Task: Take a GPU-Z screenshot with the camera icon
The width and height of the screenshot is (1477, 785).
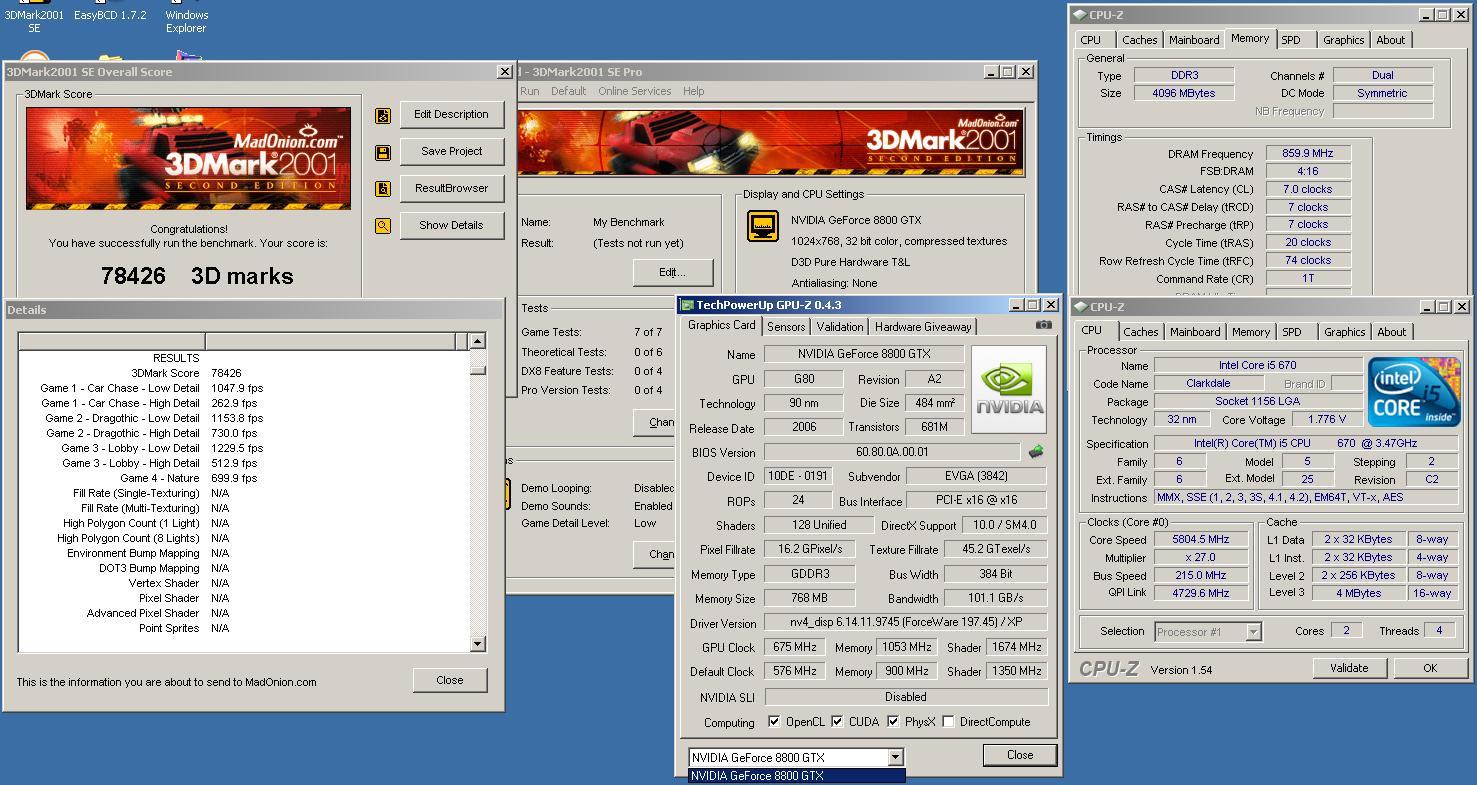Action: tap(1044, 325)
